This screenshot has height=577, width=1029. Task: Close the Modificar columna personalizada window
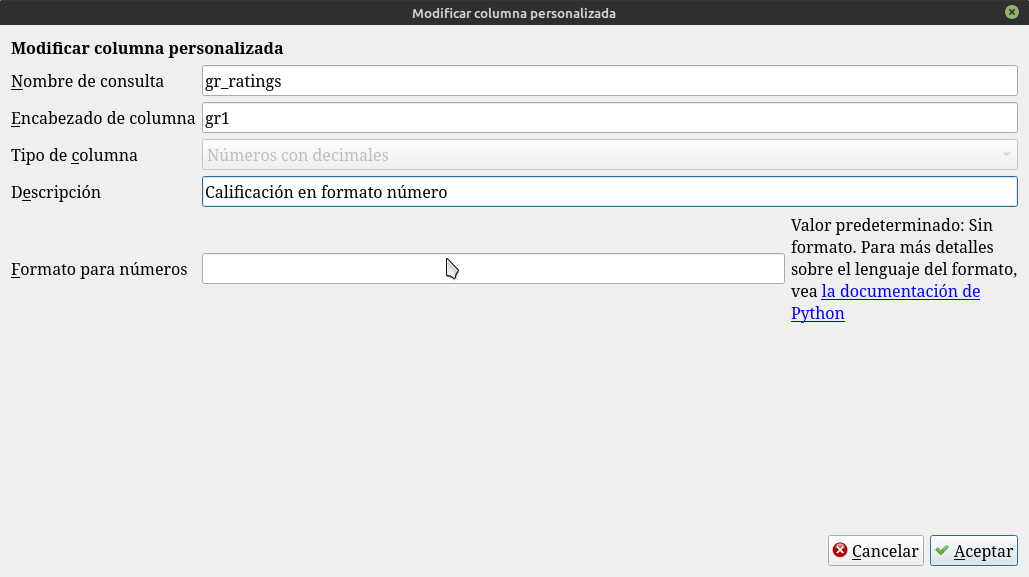point(1012,13)
